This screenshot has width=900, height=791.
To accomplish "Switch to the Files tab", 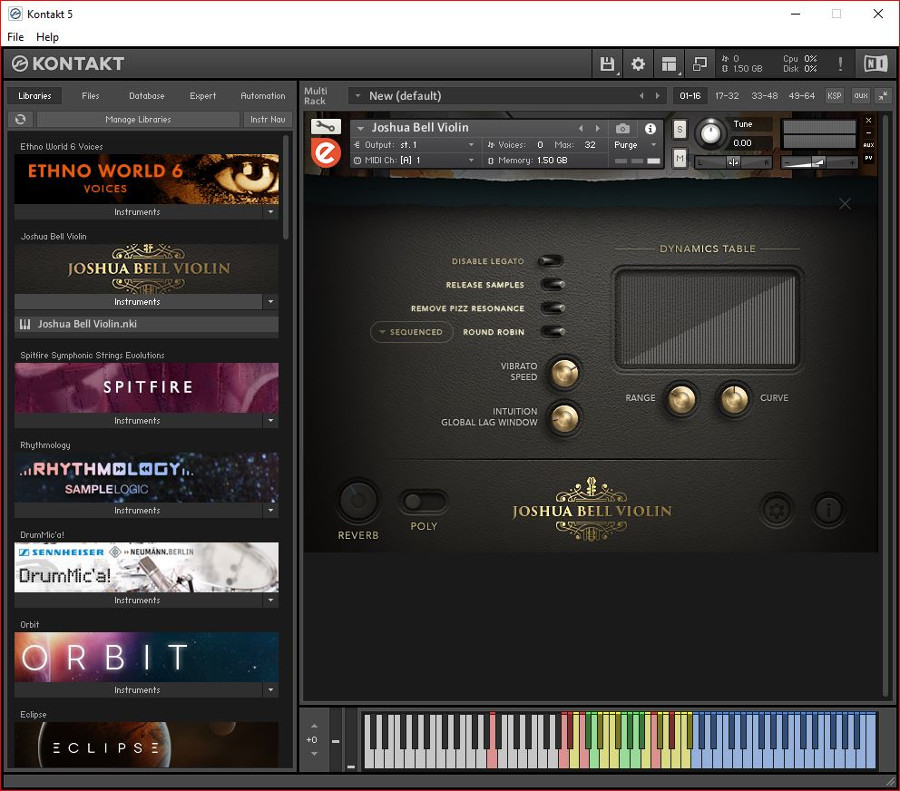I will tap(90, 96).
